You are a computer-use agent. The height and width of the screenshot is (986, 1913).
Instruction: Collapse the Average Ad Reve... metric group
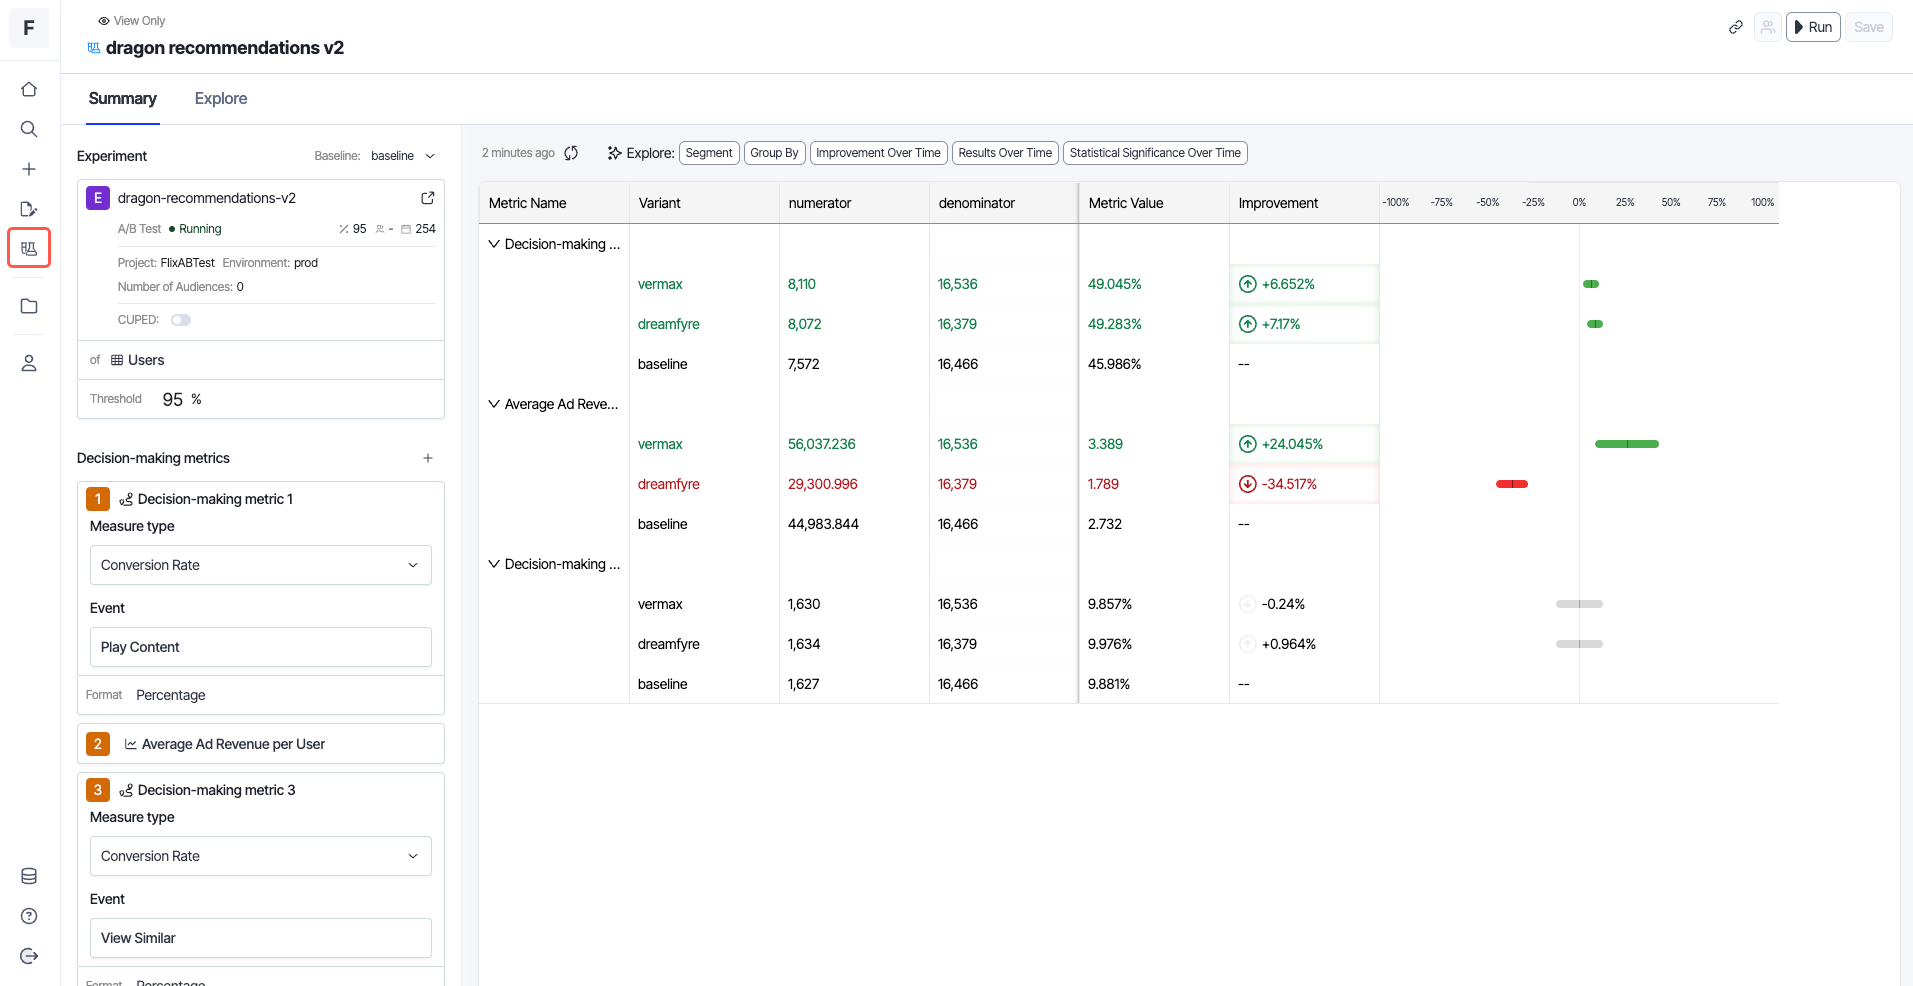[494, 404]
